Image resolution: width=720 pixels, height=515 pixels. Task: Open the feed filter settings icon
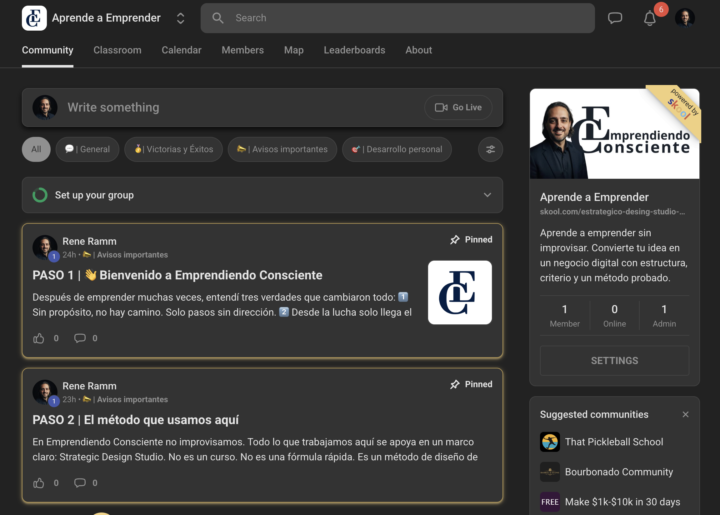coord(490,150)
